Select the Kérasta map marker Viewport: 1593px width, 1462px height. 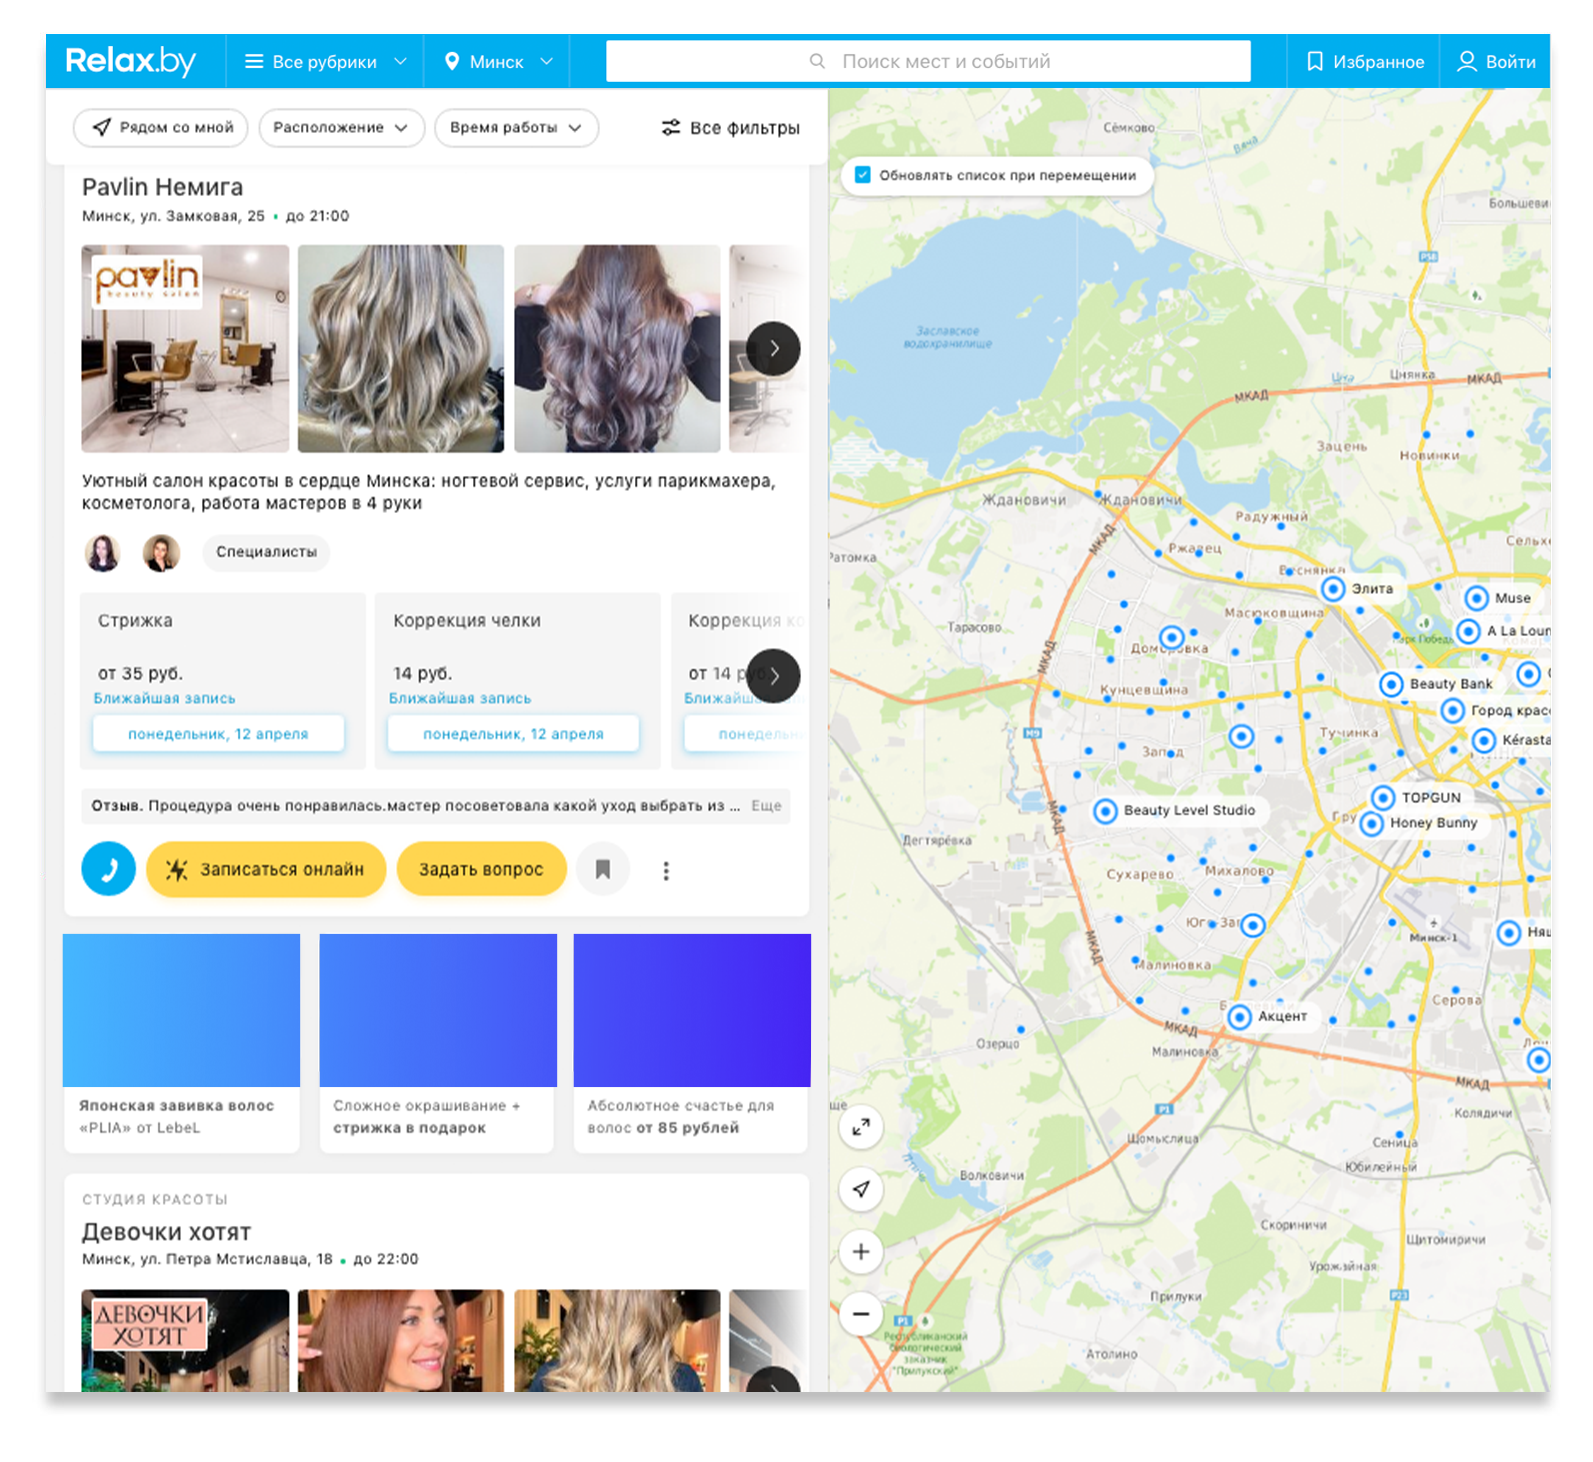tap(1484, 740)
